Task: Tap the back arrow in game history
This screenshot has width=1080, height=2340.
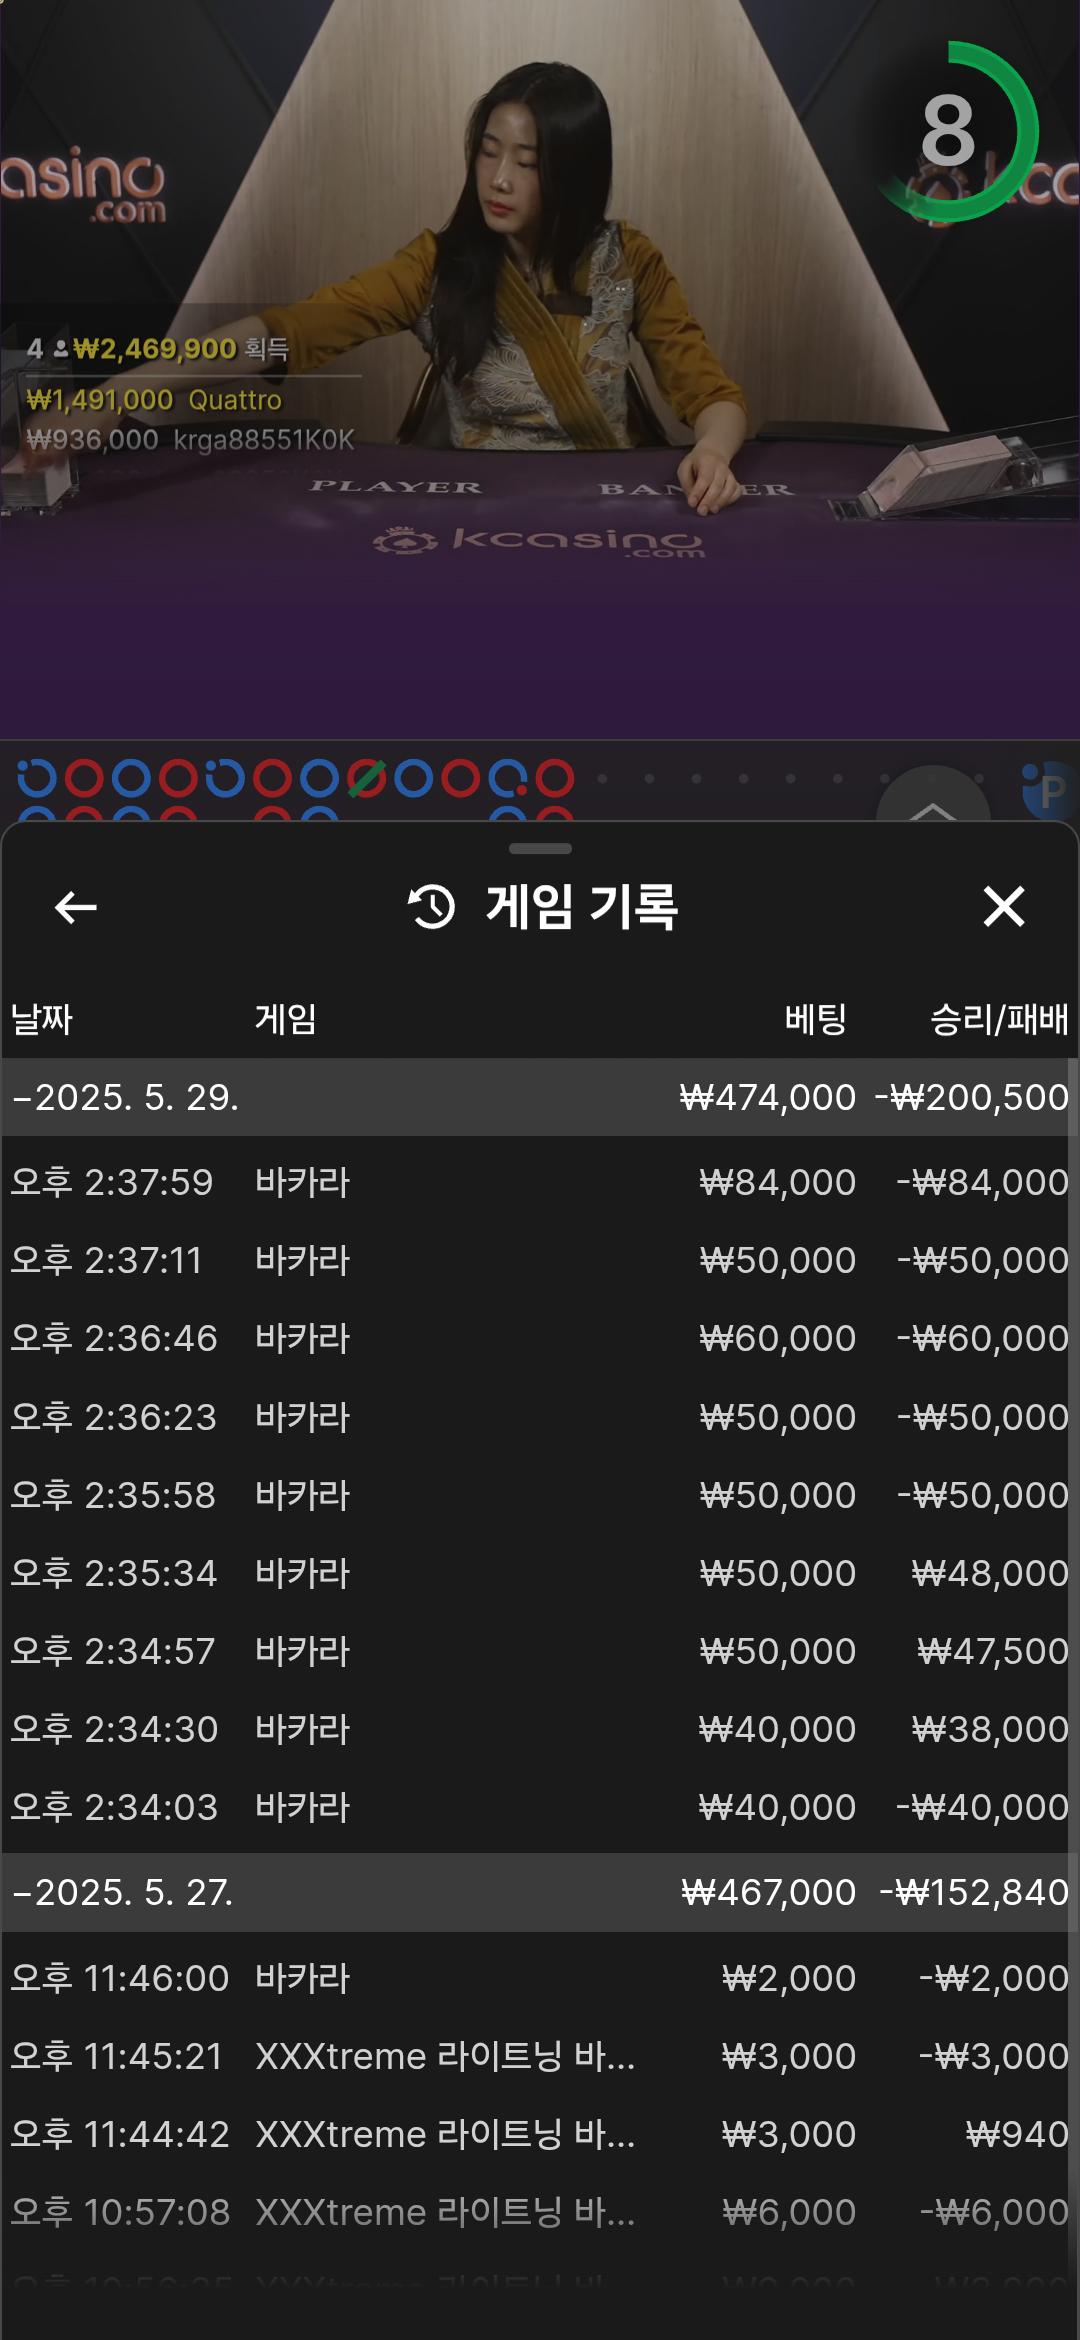Action: (x=76, y=908)
